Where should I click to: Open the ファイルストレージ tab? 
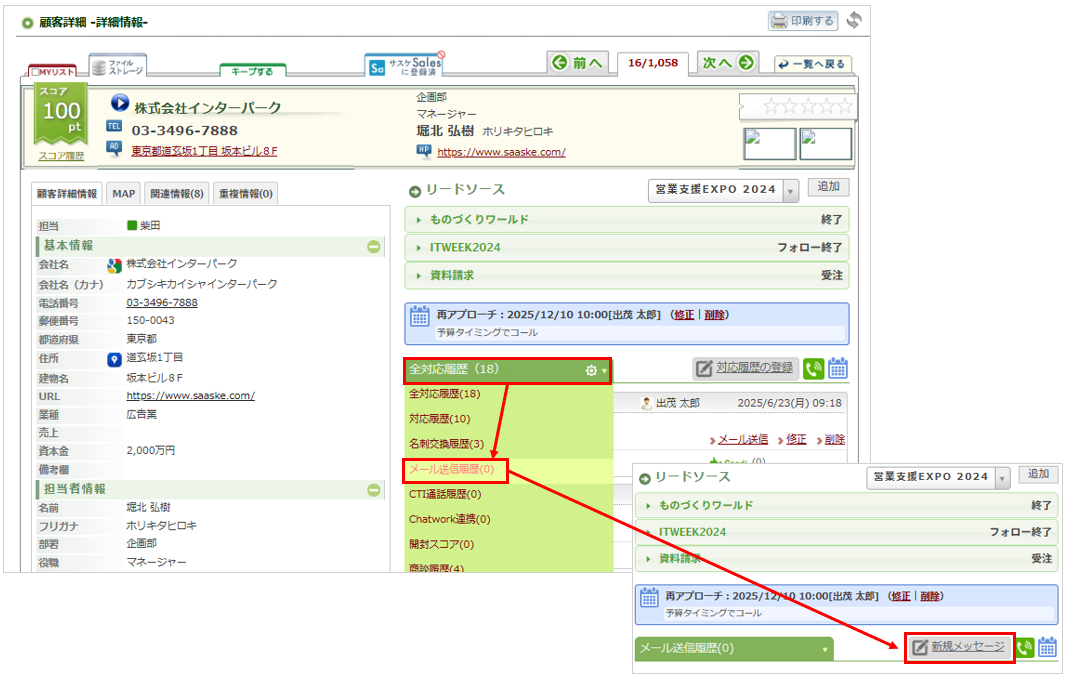point(118,67)
